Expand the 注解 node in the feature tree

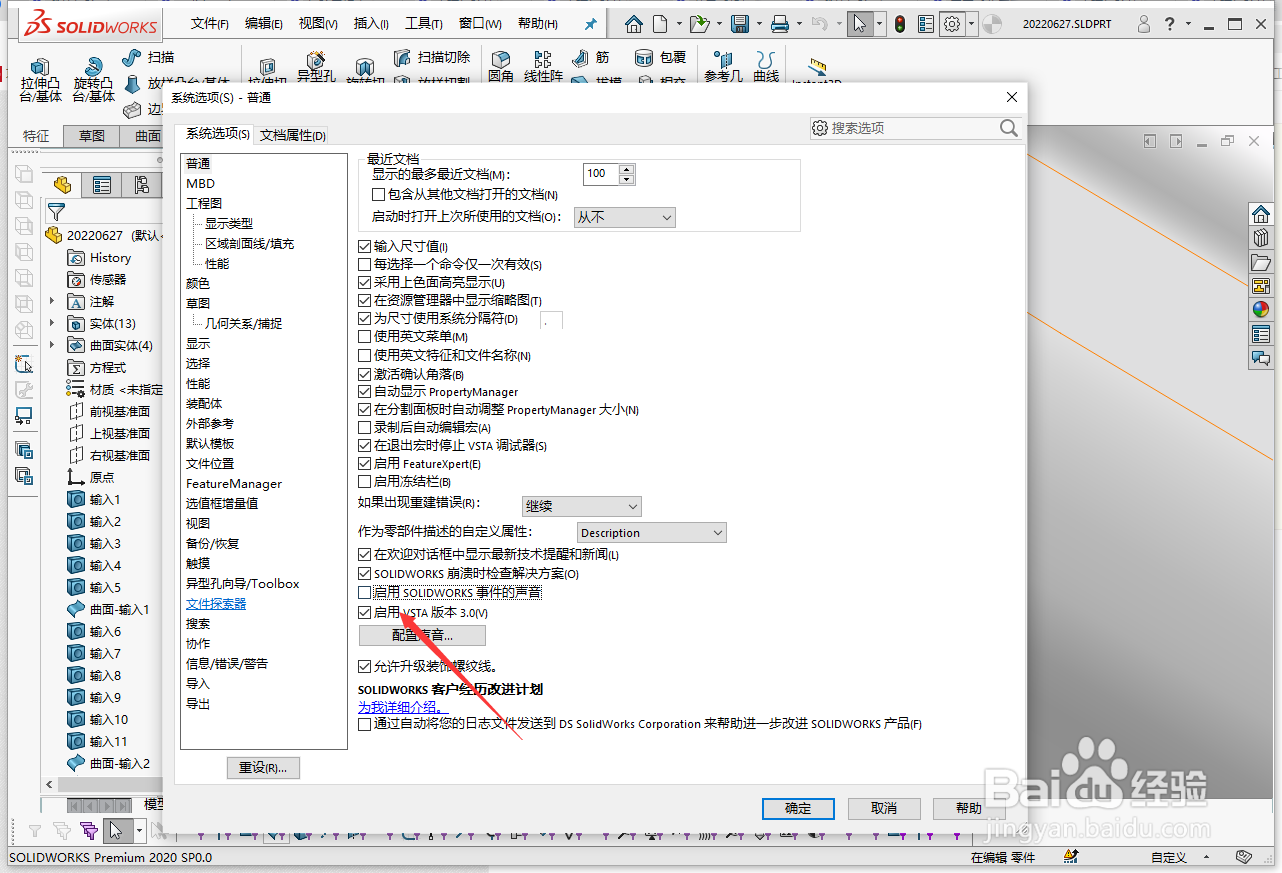pos(52,301)
